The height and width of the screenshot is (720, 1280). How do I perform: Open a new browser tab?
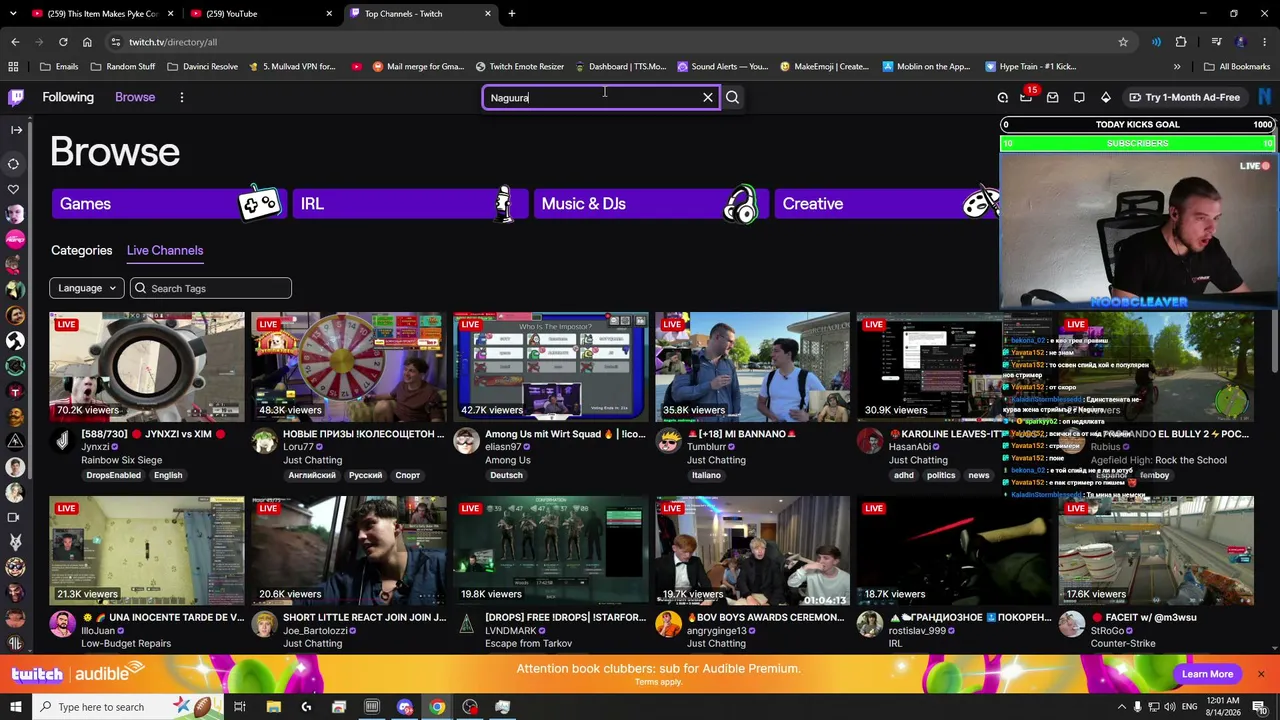512,14
